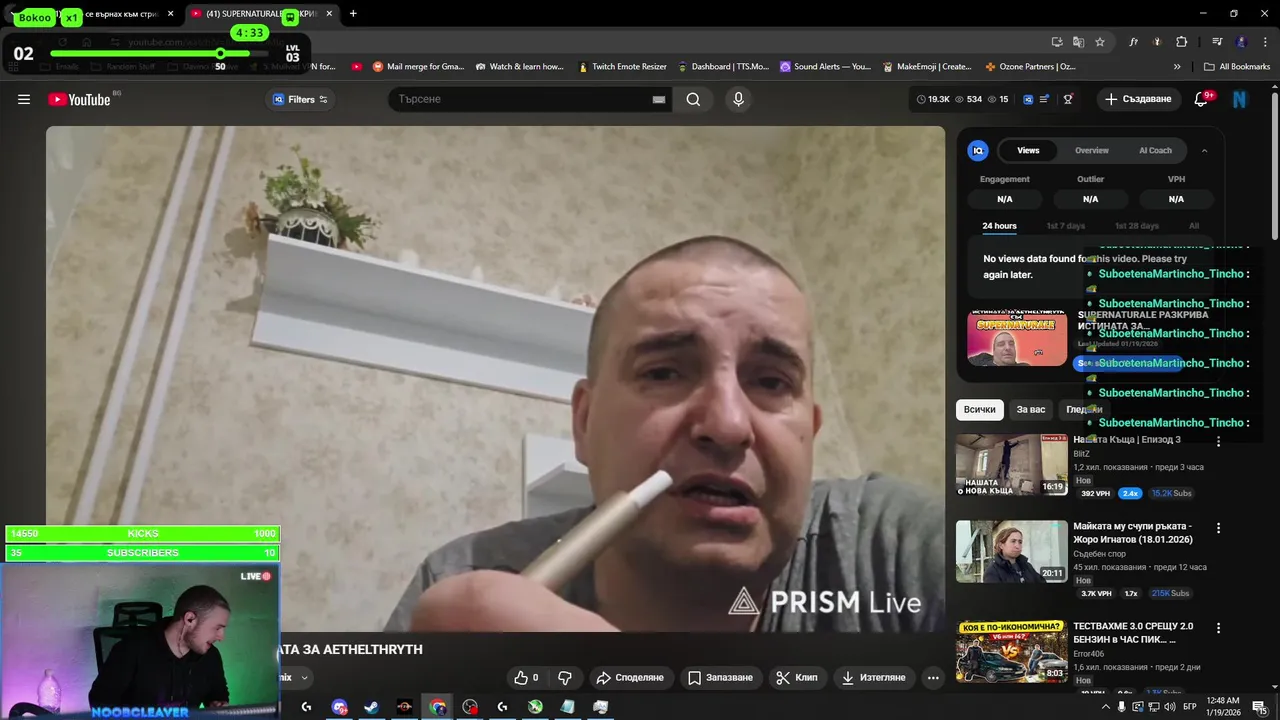Open options for Майката му счупи ръката video

[x=1218, y=528]
